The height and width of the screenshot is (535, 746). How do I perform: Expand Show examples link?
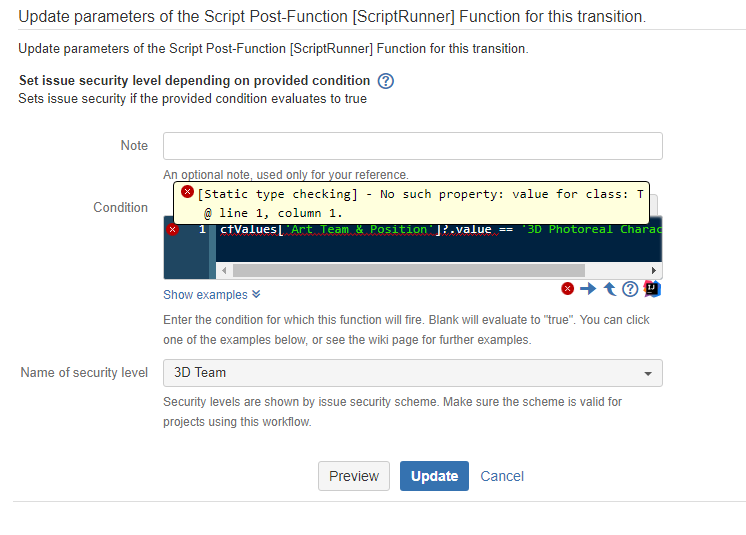[x=212, y=295]
